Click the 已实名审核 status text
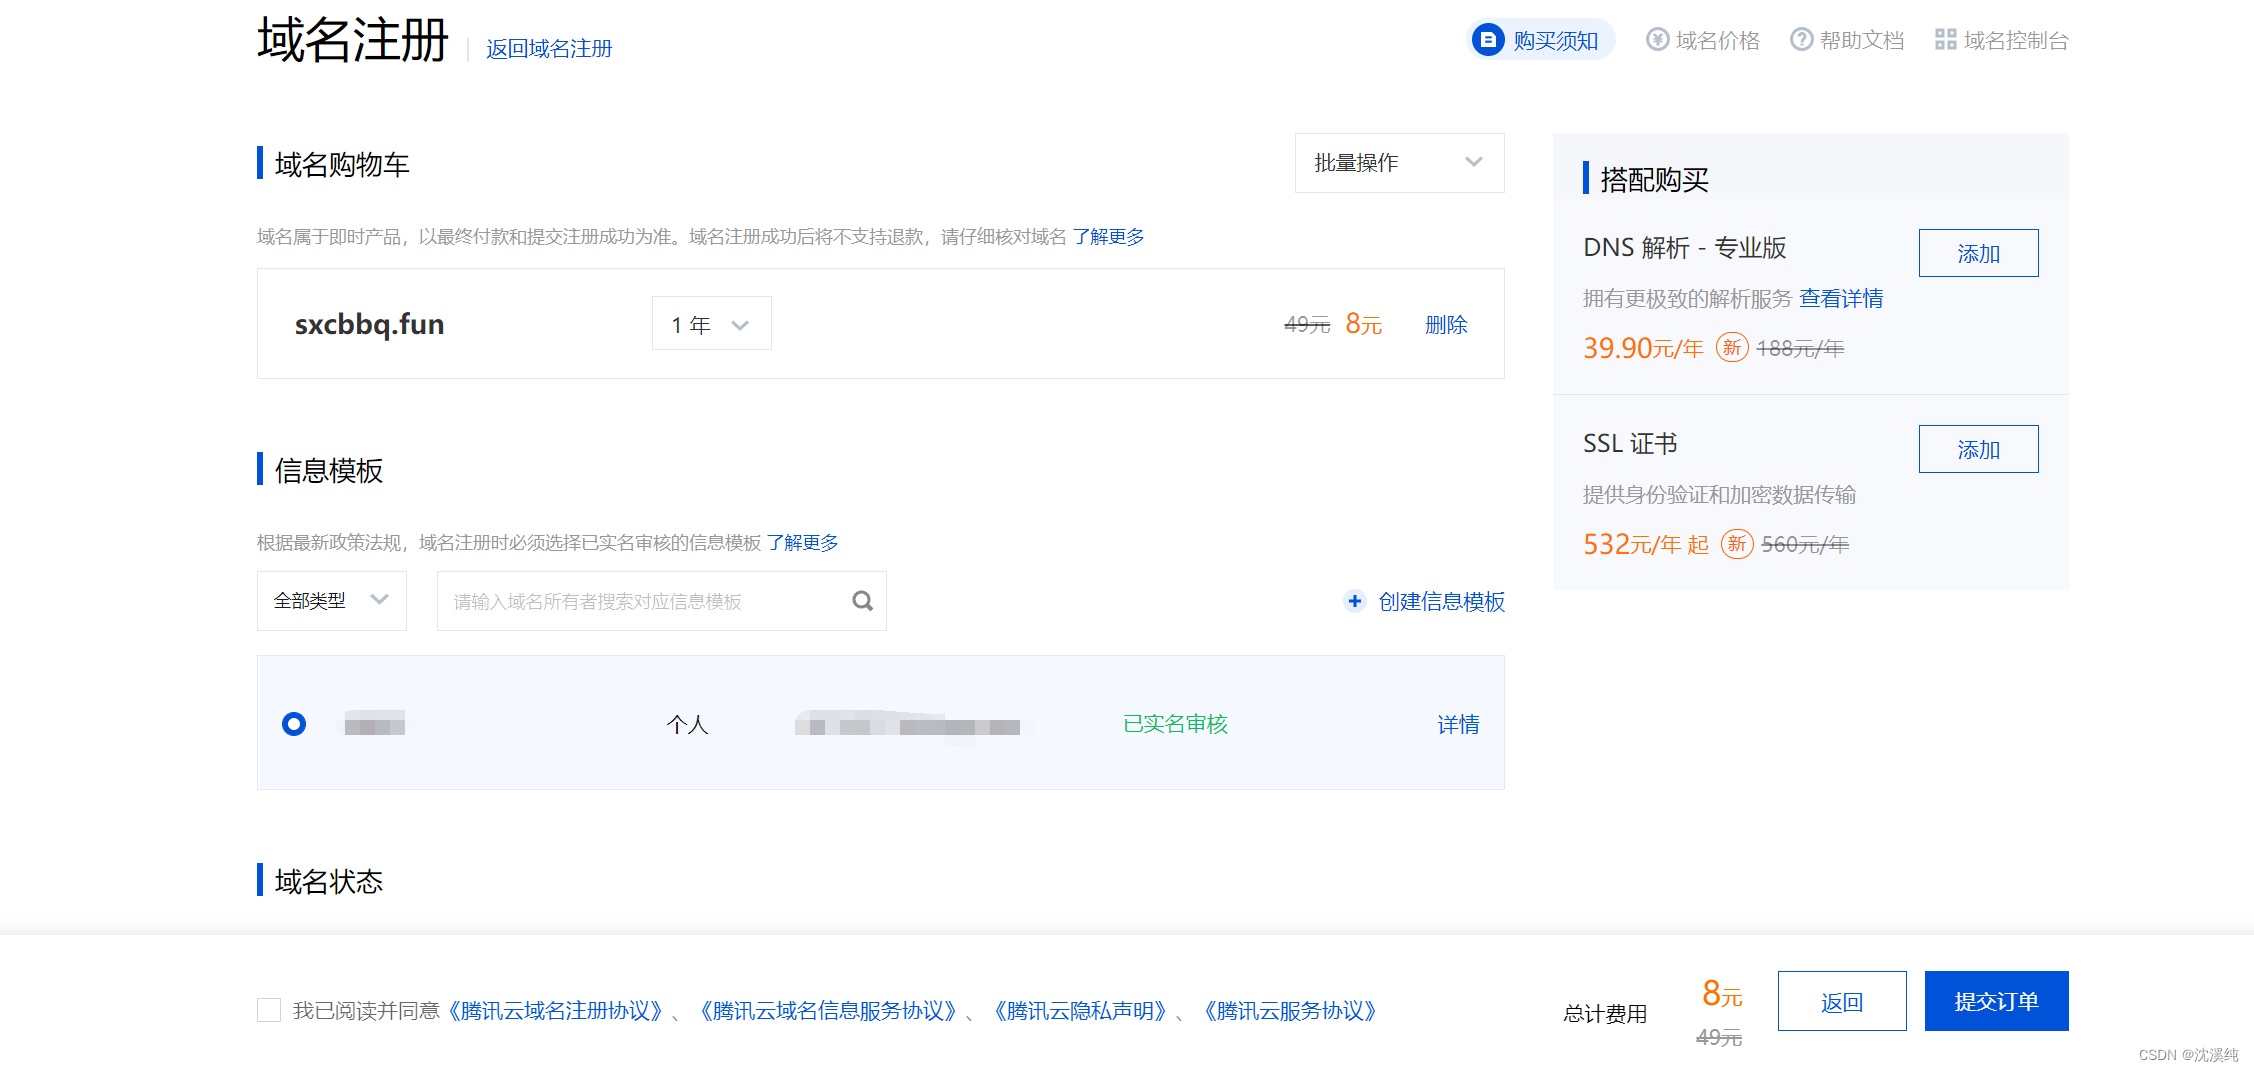 1175,724
